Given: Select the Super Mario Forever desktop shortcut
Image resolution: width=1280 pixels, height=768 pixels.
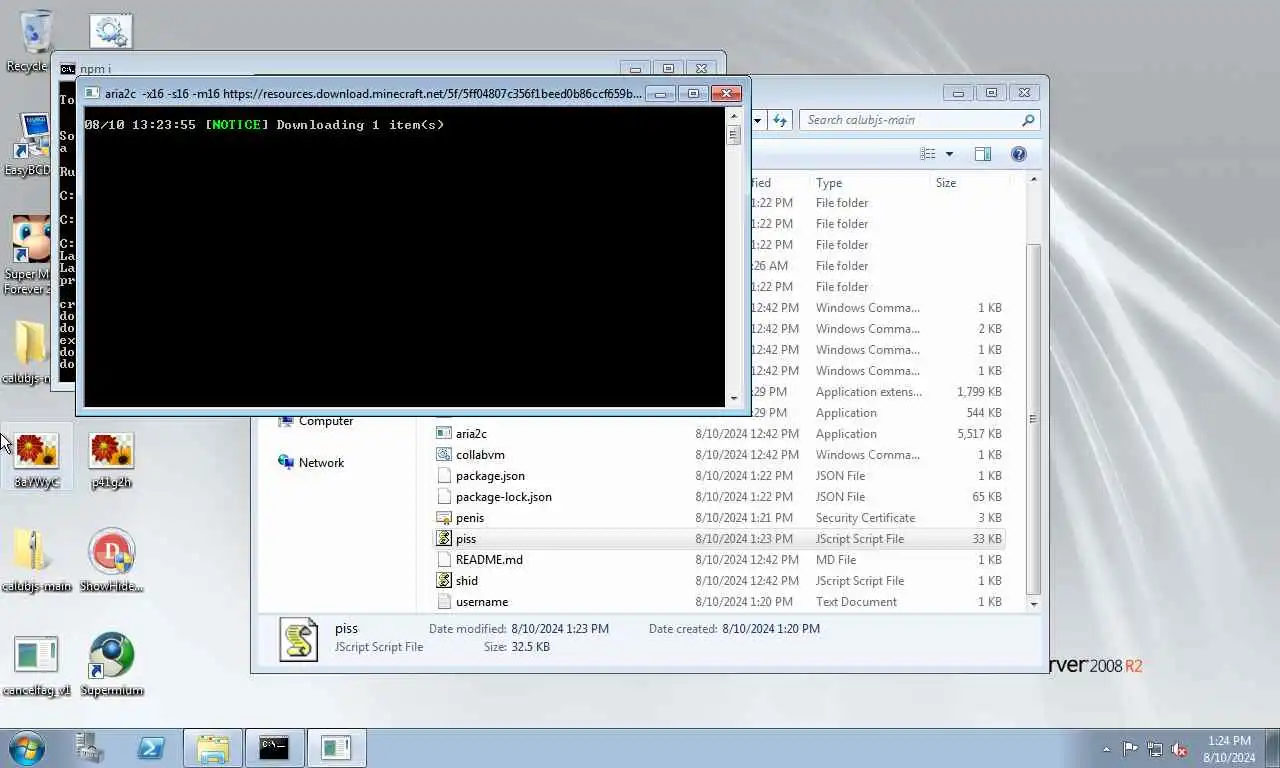Looking at the screenshot, I should pyautogui.click(x=30, y=255).
